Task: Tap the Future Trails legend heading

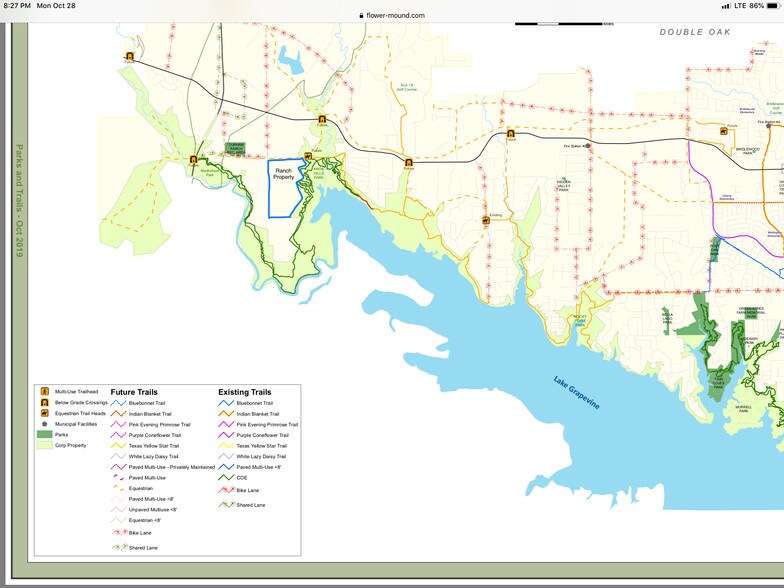Action: 133,392
